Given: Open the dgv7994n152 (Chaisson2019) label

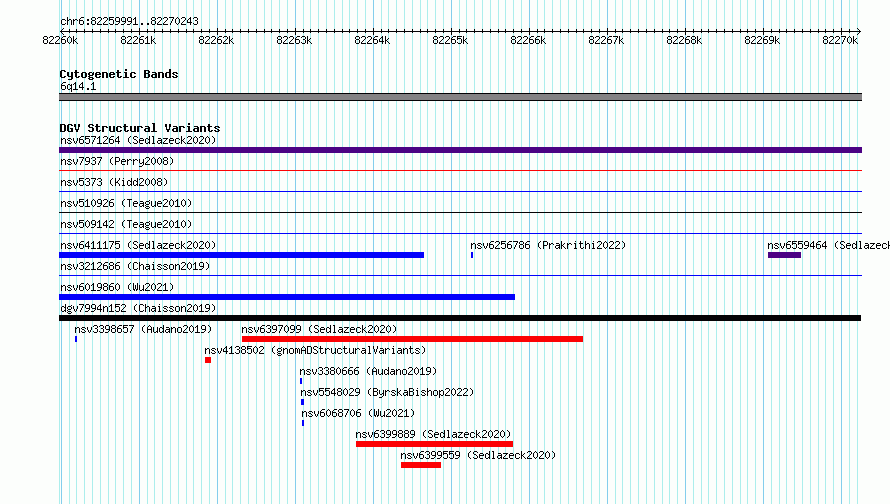Looking at the screenshot, I should pos(138,308).
